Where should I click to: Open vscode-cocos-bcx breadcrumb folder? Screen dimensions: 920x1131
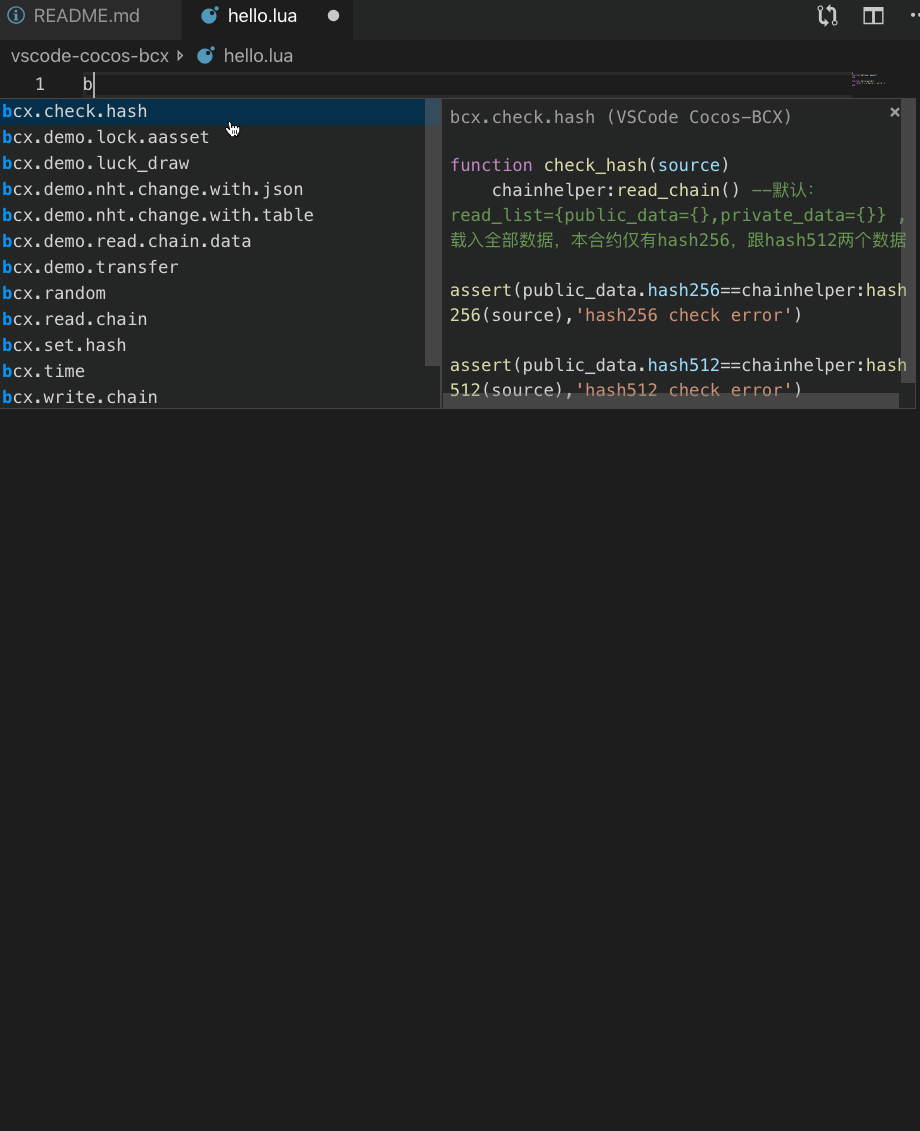point(89,56)
